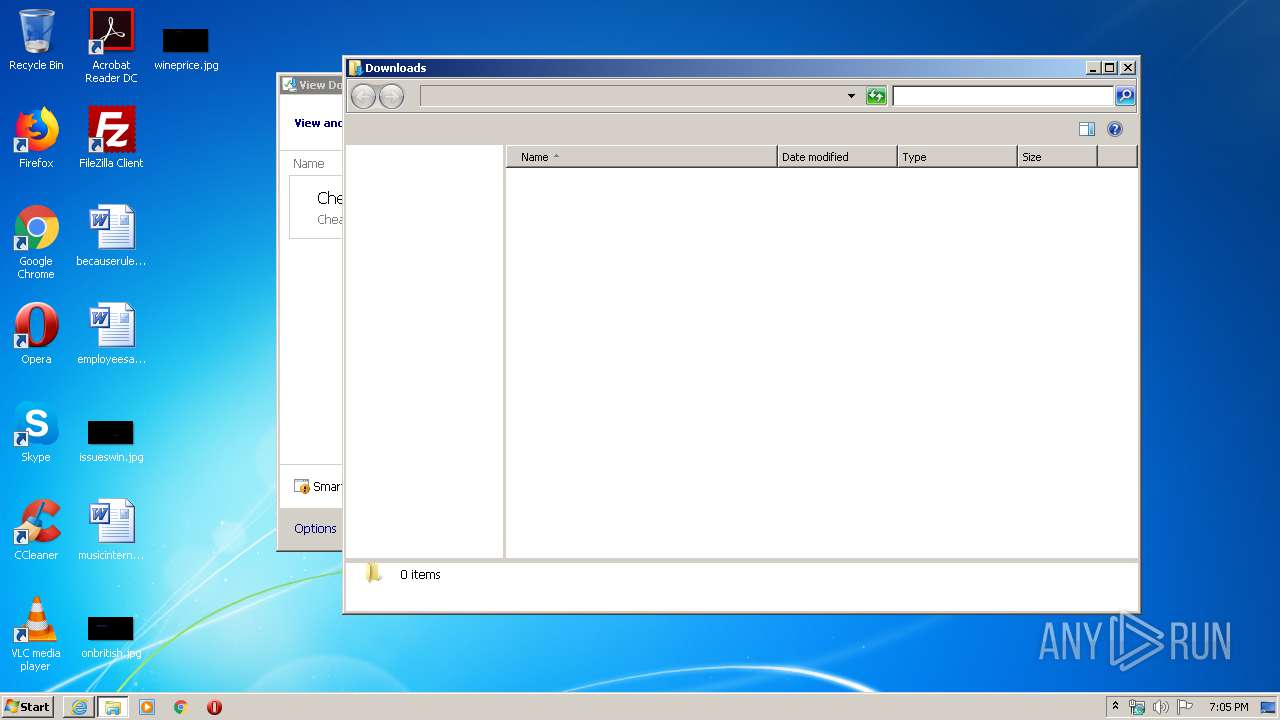This screenshot has height=720, width=1280.
Task: Click the 0 items status text
Action: click(x=420, y=575)
